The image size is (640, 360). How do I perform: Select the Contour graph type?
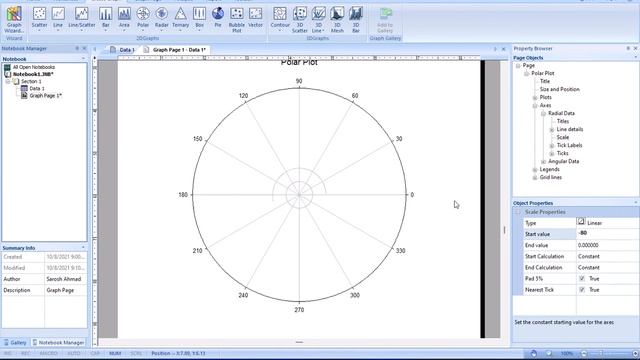tap(280, 19)
